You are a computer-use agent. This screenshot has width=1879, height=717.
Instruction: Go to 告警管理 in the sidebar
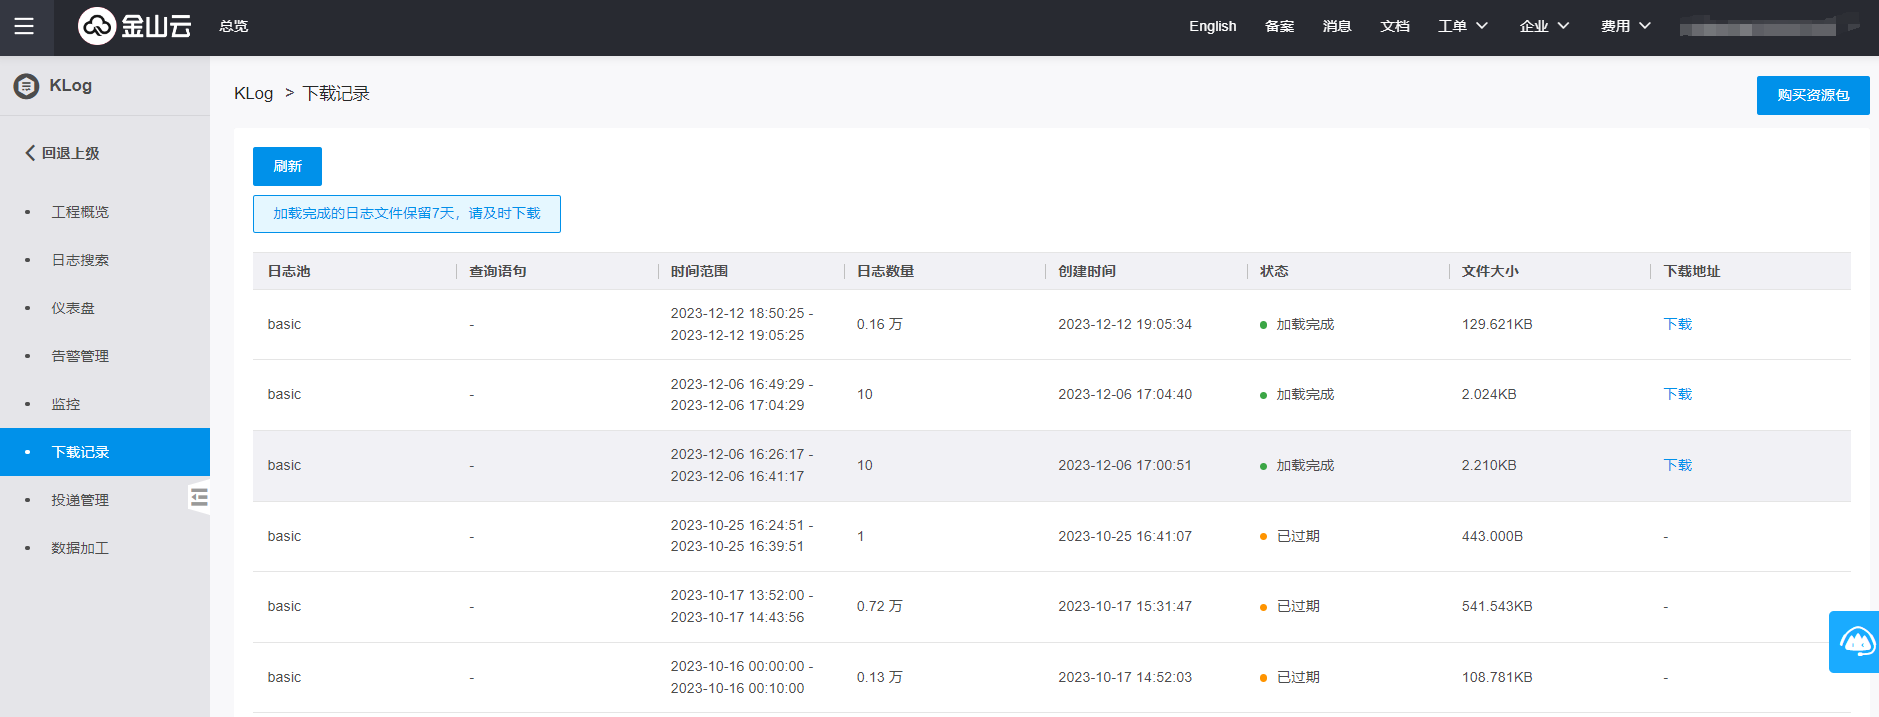point(80,356)
